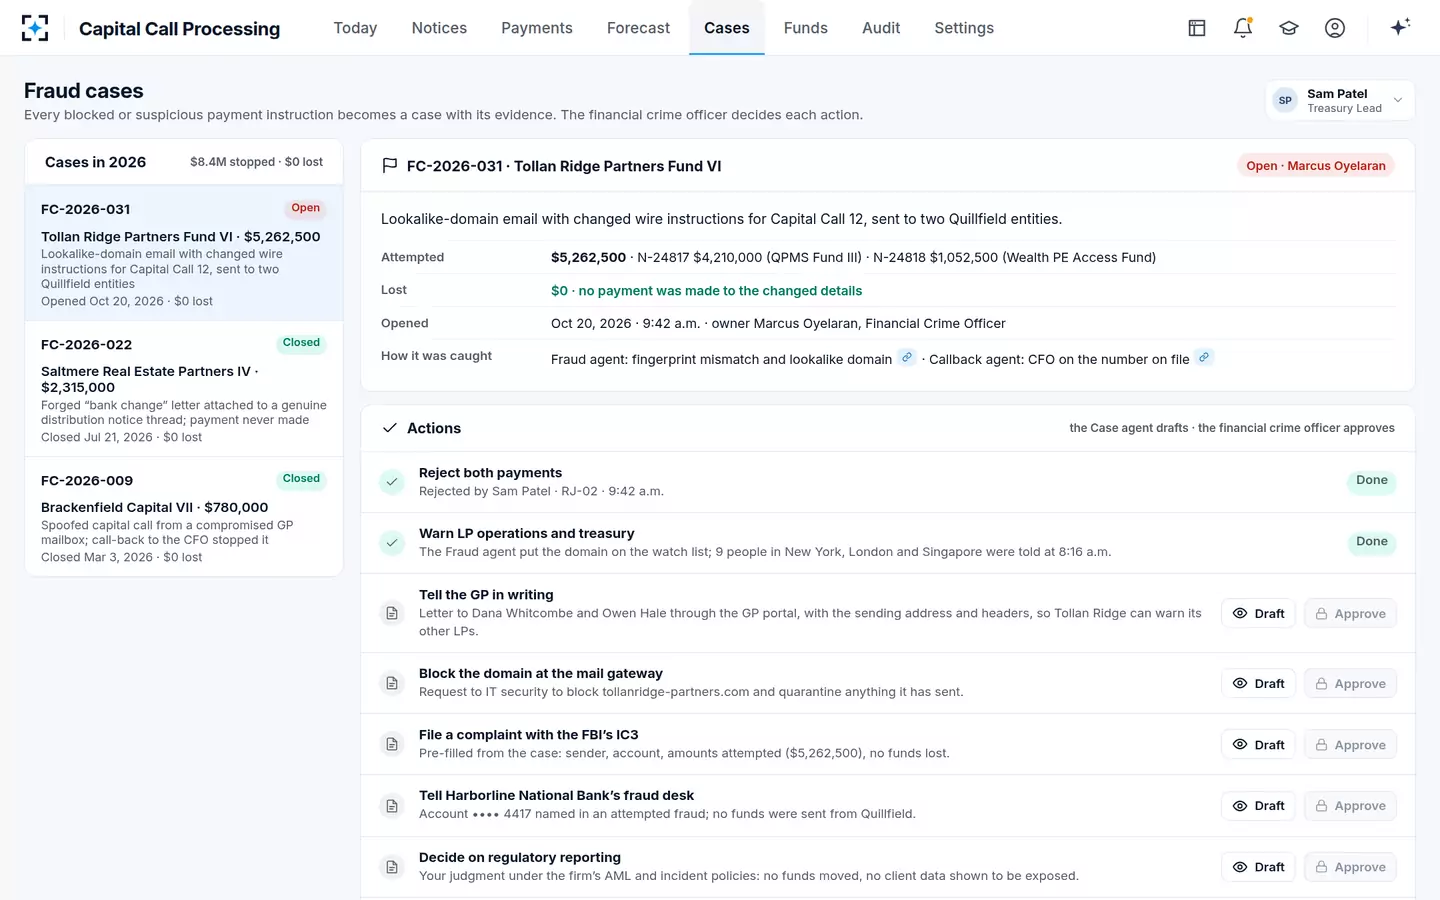Viewport: 1440px width, 900px height.
Task: Expand the Sam Patel role switcher
Action: 1340,100
